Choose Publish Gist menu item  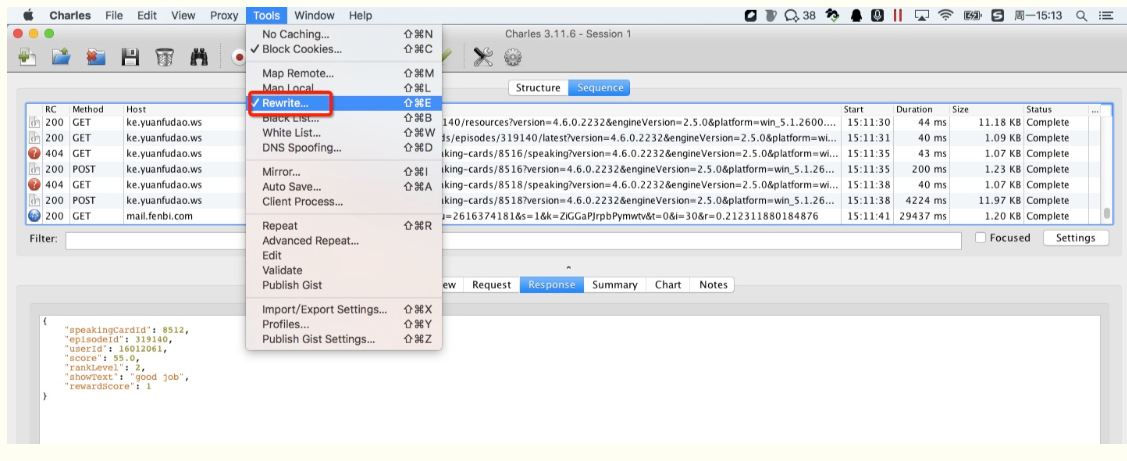point(344,286)
